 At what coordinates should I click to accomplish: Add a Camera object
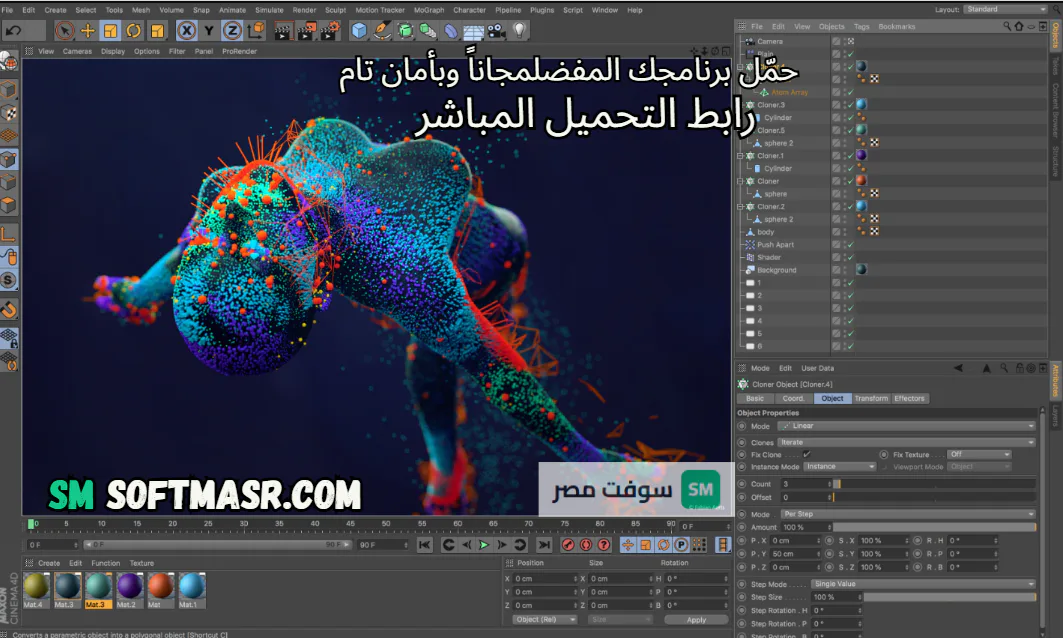(496, 31)
